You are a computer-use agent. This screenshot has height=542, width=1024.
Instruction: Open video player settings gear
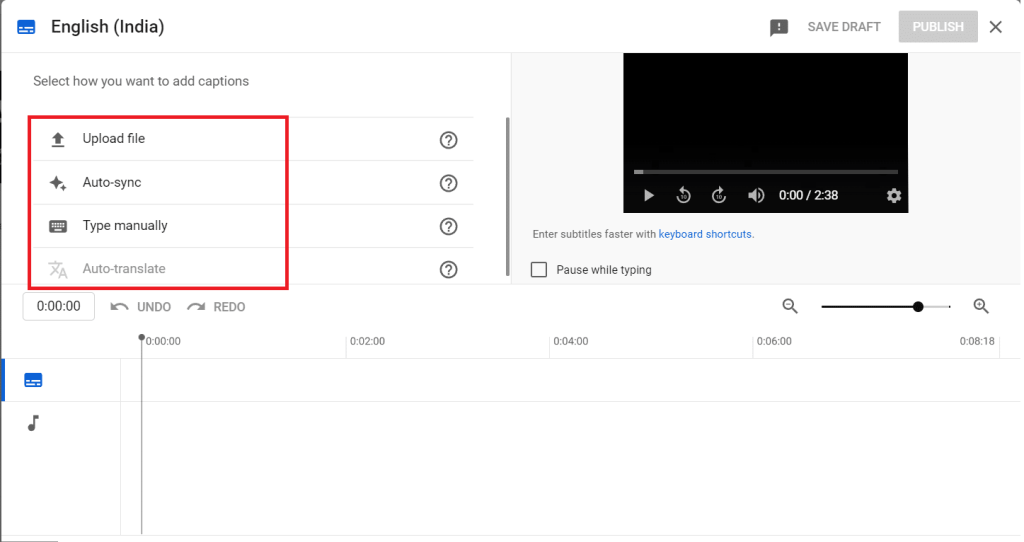tap(894, 196)
